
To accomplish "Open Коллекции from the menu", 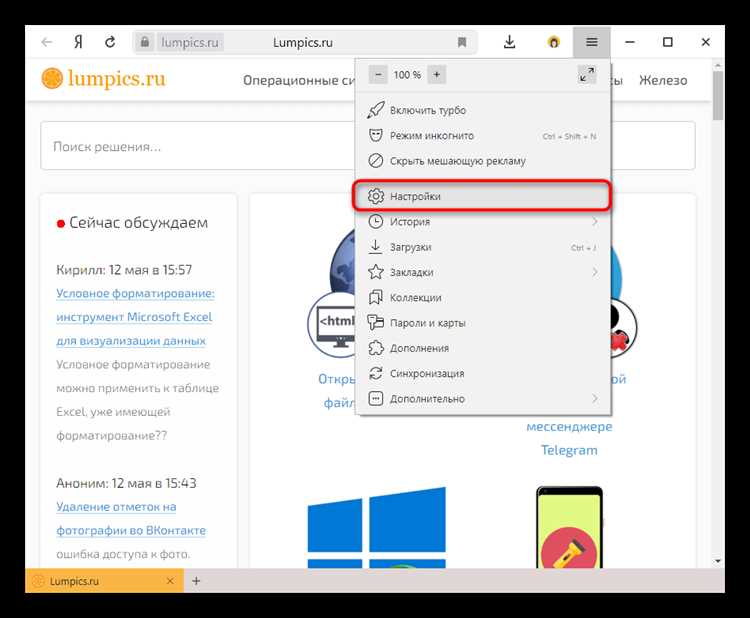I will (x=483, y=298).
